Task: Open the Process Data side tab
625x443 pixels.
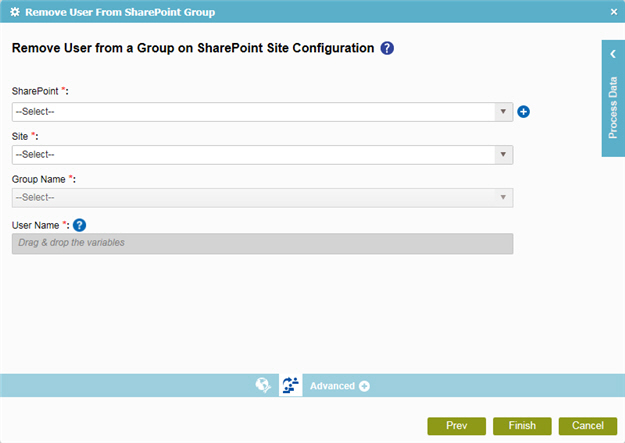Action: [x=613, y=108]
